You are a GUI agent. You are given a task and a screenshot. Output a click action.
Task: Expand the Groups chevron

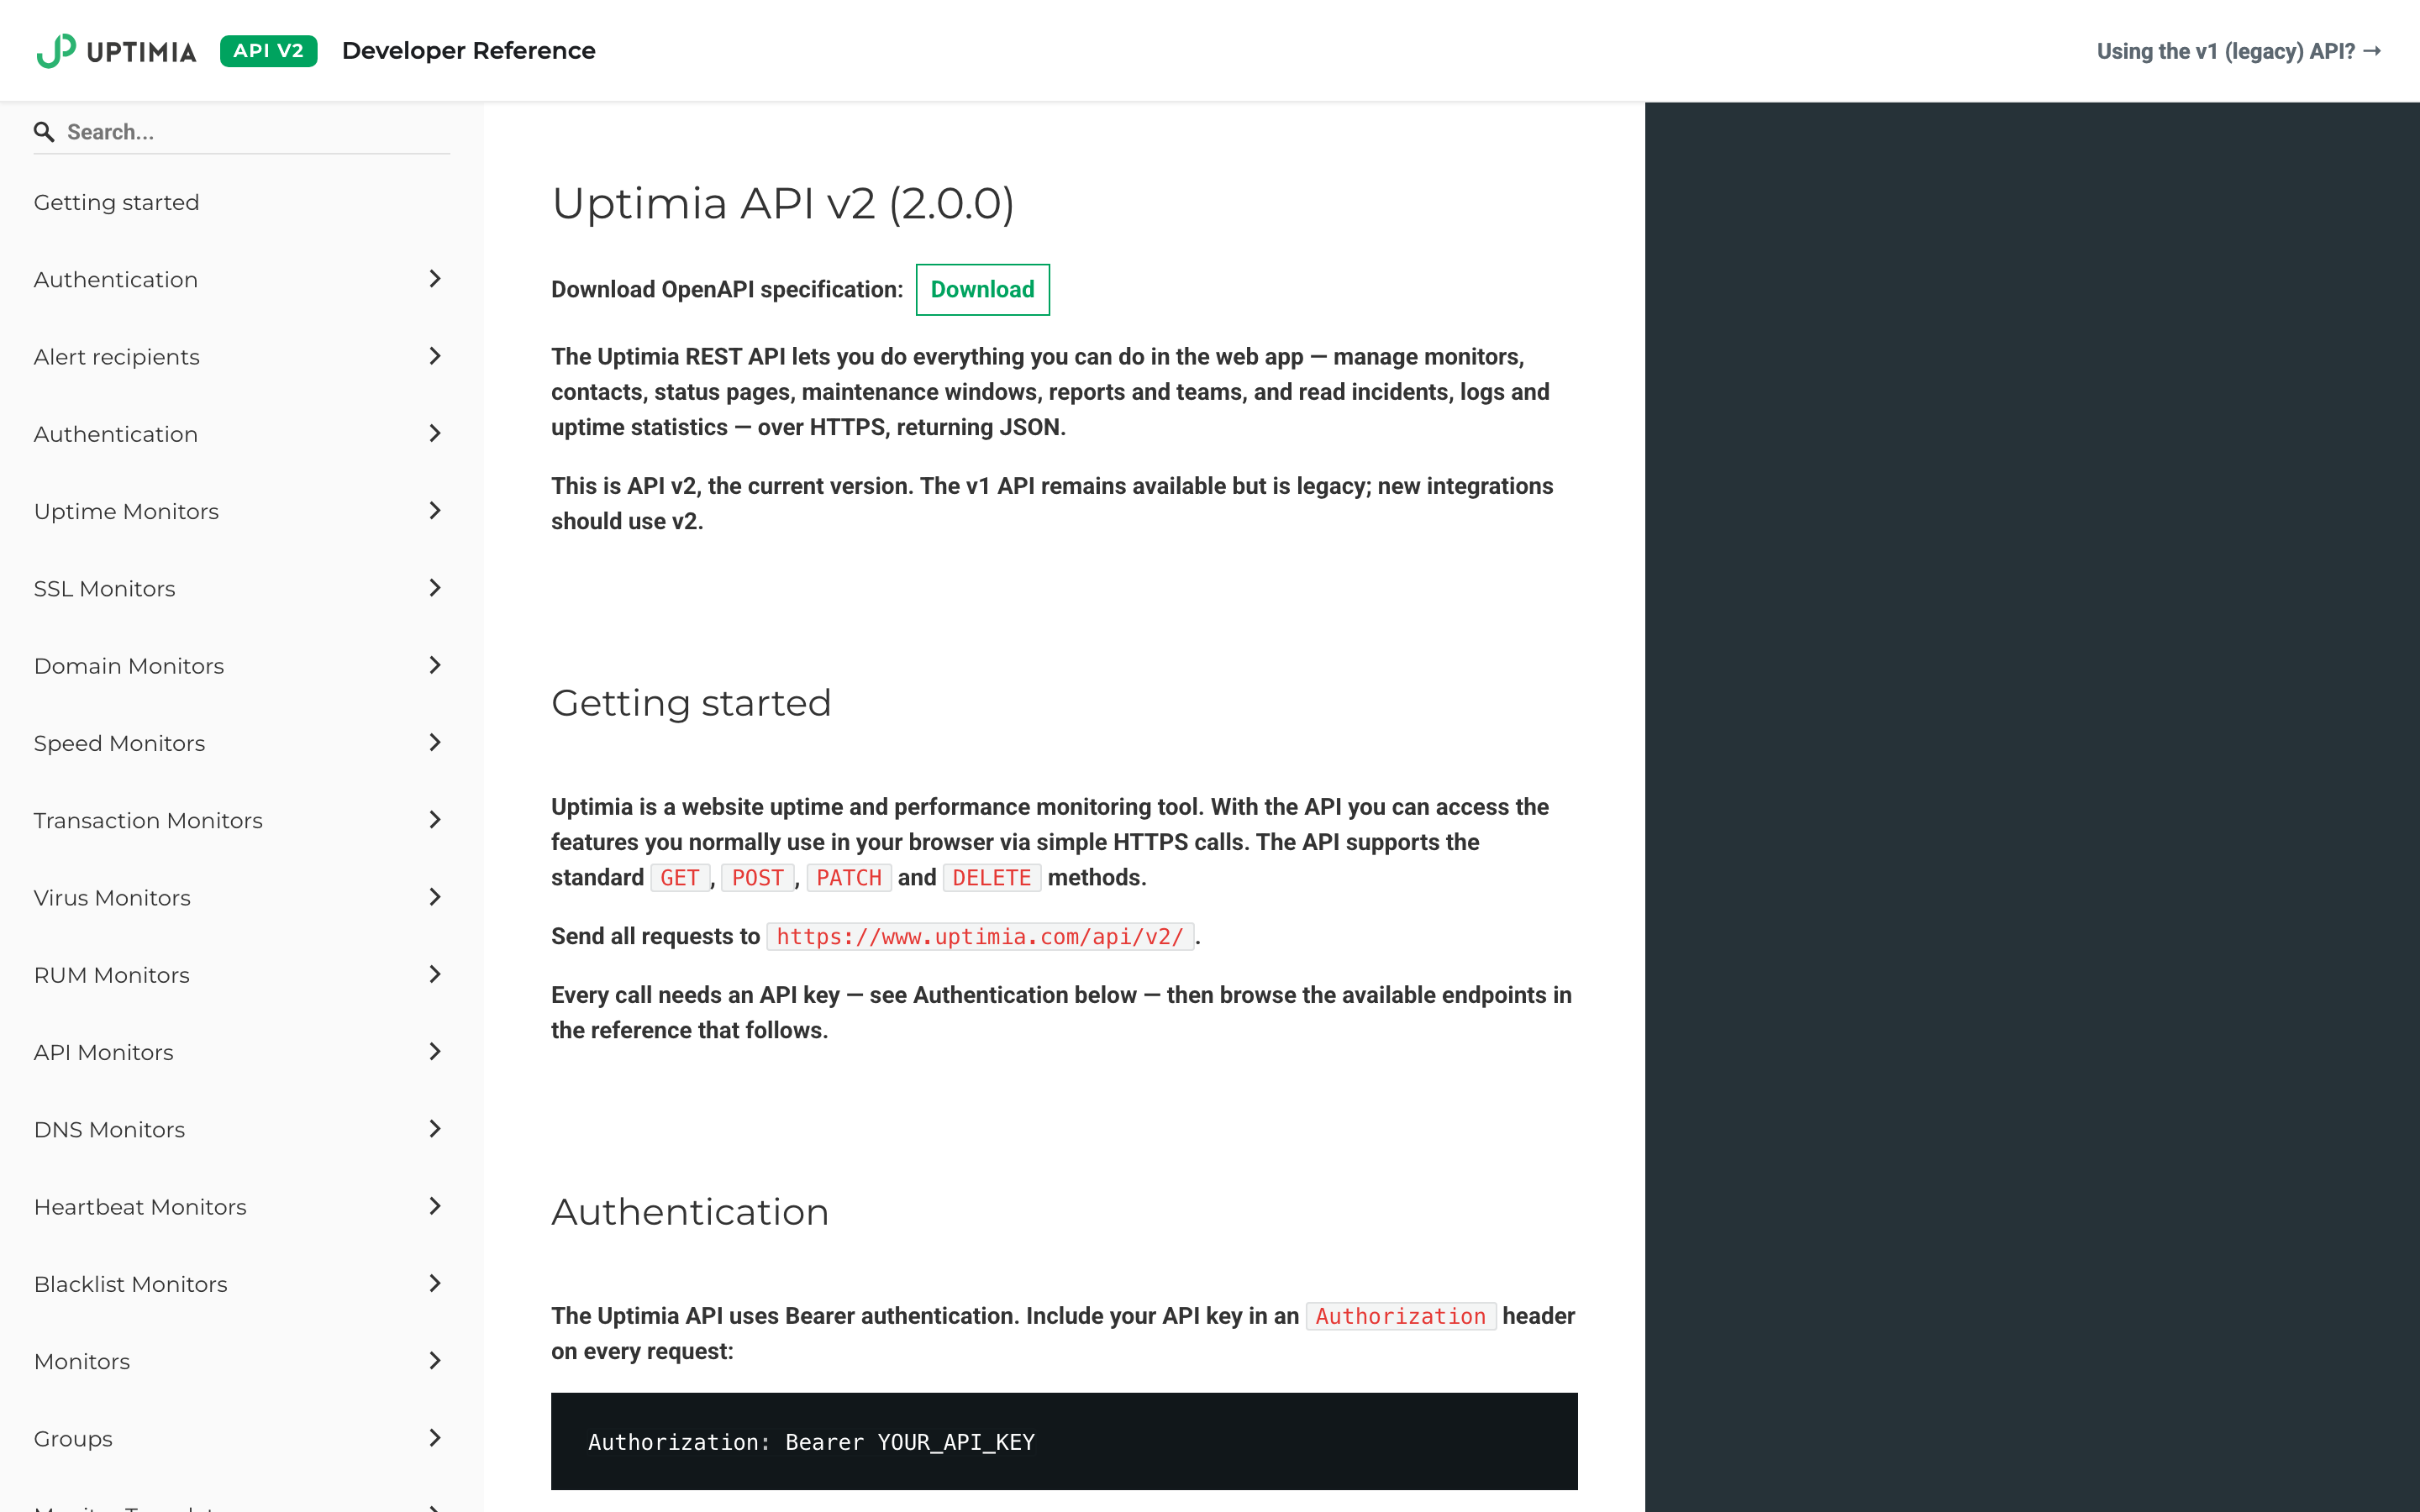coord(435,1438)
